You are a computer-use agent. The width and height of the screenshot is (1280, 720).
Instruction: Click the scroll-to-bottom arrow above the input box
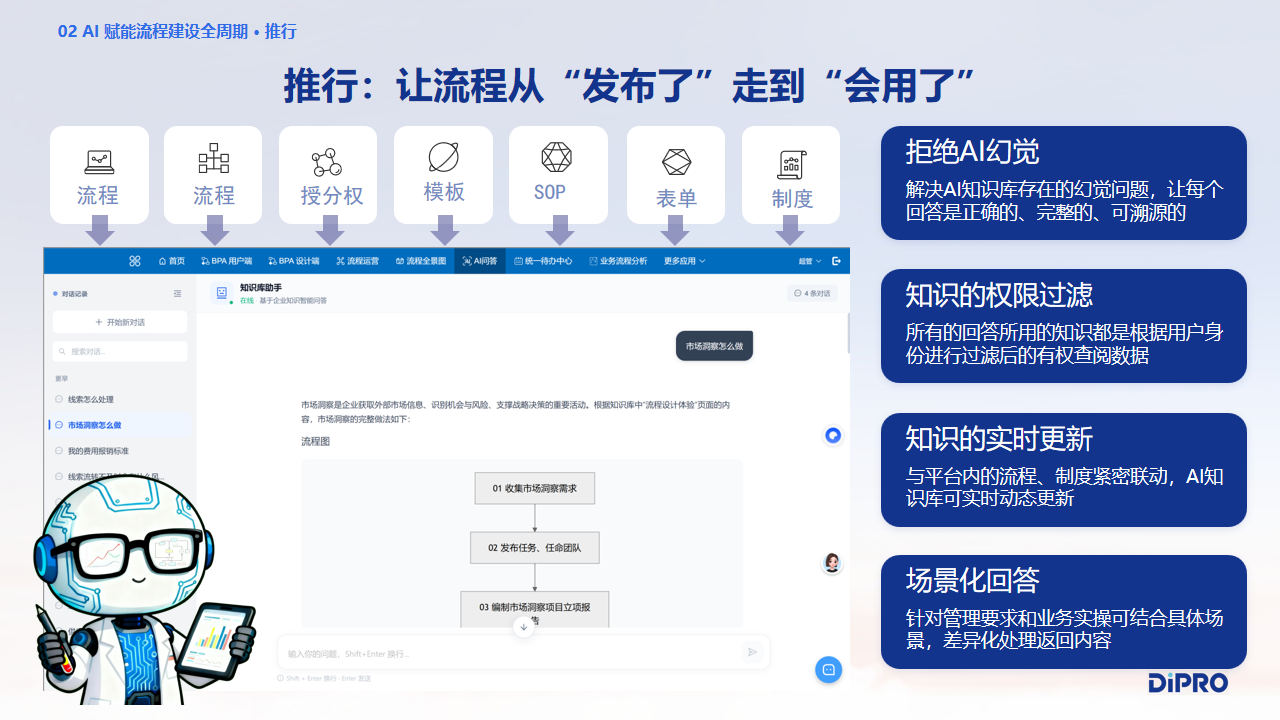coord(523,626)
